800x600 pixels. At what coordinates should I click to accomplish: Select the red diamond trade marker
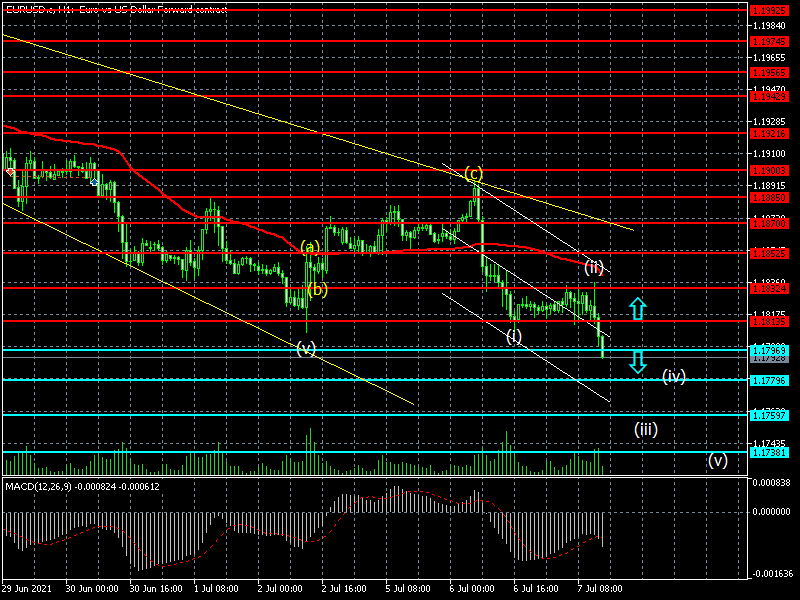click(x=10, y=172)
